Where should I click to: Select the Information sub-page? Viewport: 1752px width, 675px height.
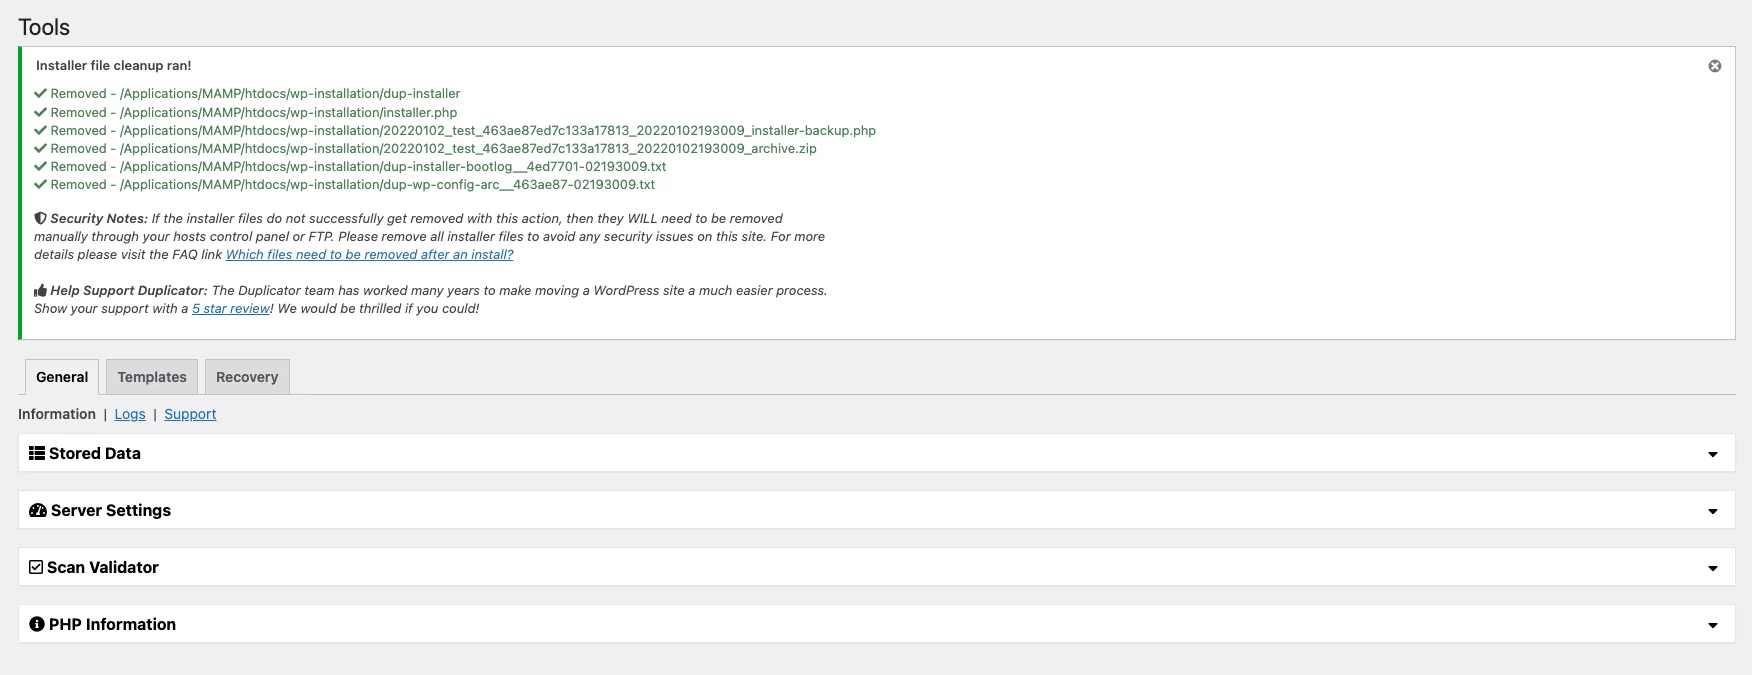click(57, 414)
